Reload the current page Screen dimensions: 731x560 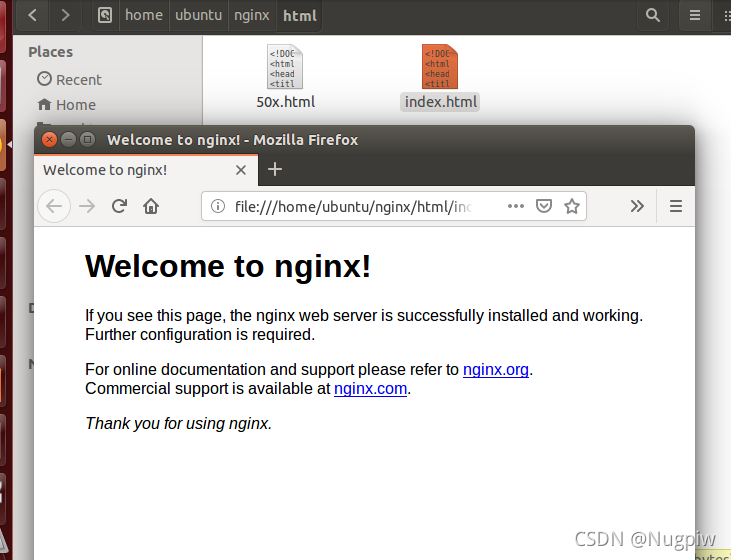tap(119, 206)
